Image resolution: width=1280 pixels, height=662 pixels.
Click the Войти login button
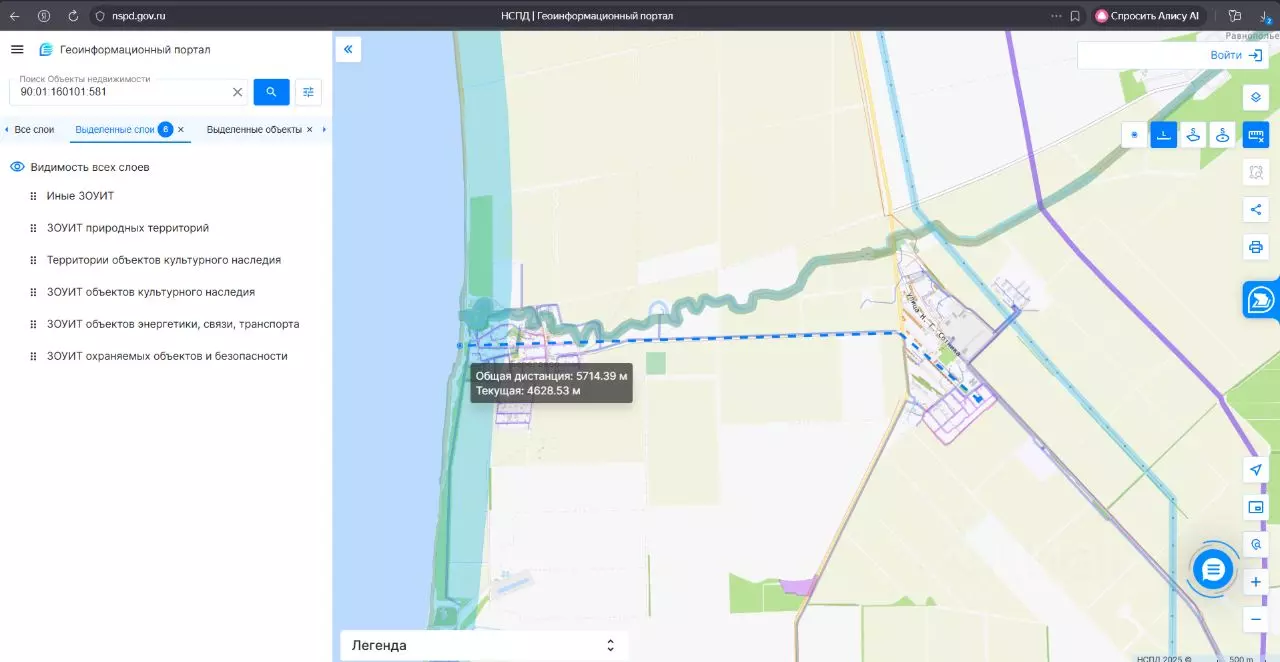pyautogui.click(x=1236, y=55)
